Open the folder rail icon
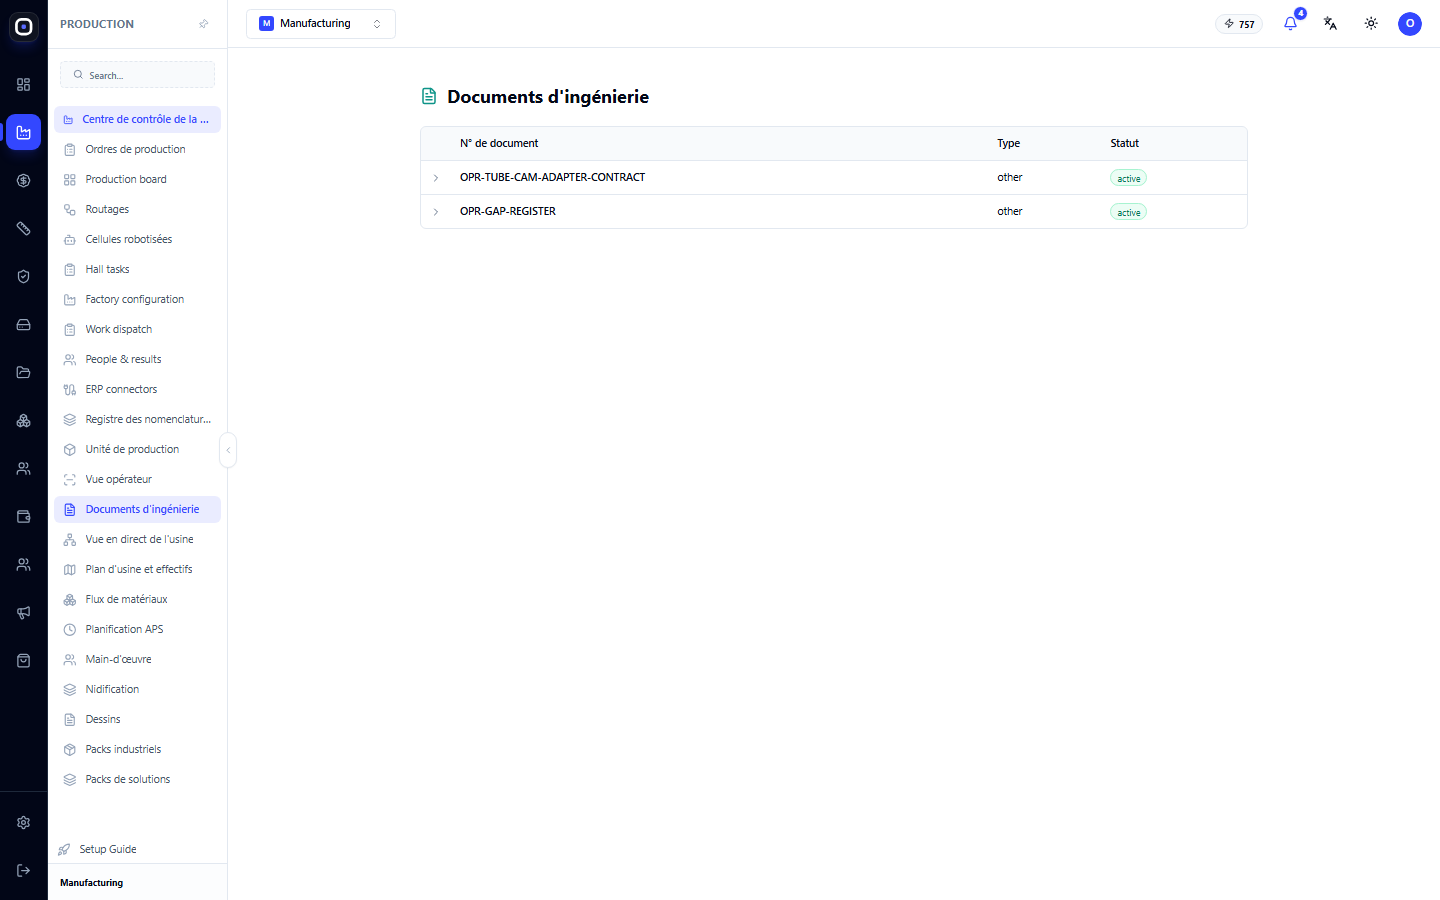The height and width of the screenshot is (900, 1440). [x=24, y=373]
